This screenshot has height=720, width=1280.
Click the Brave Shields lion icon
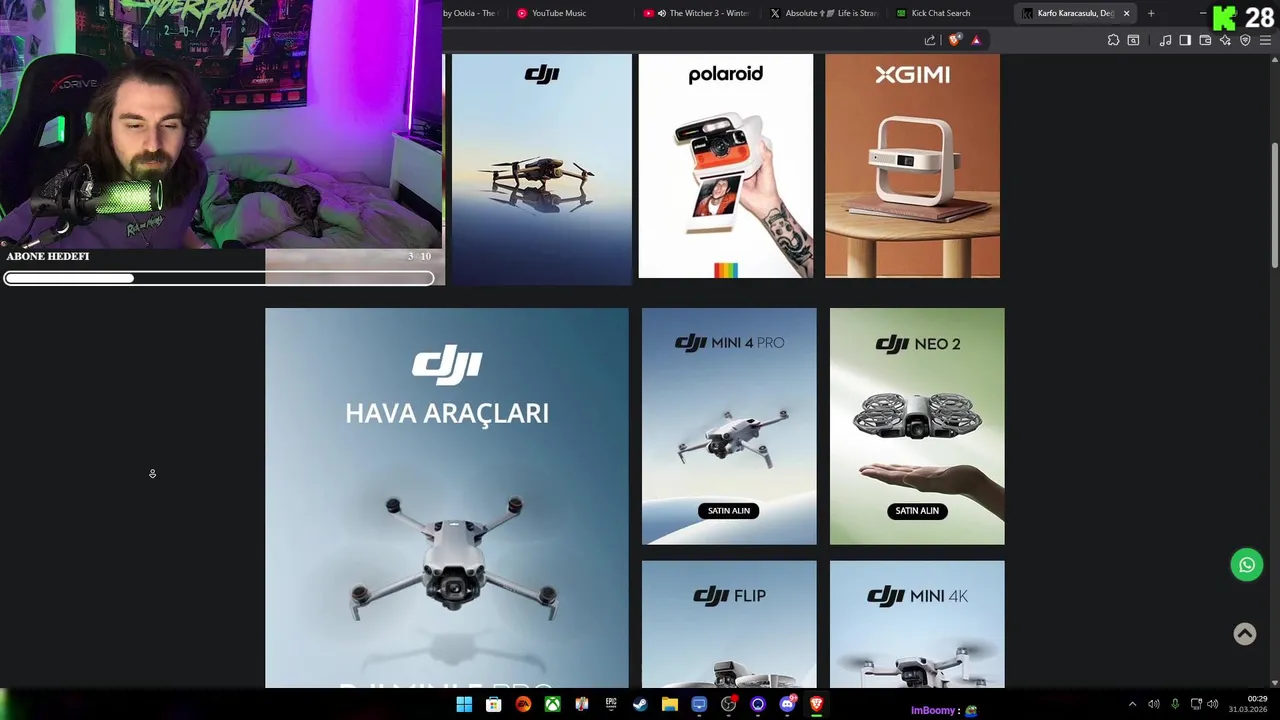[x=955, y=40]
